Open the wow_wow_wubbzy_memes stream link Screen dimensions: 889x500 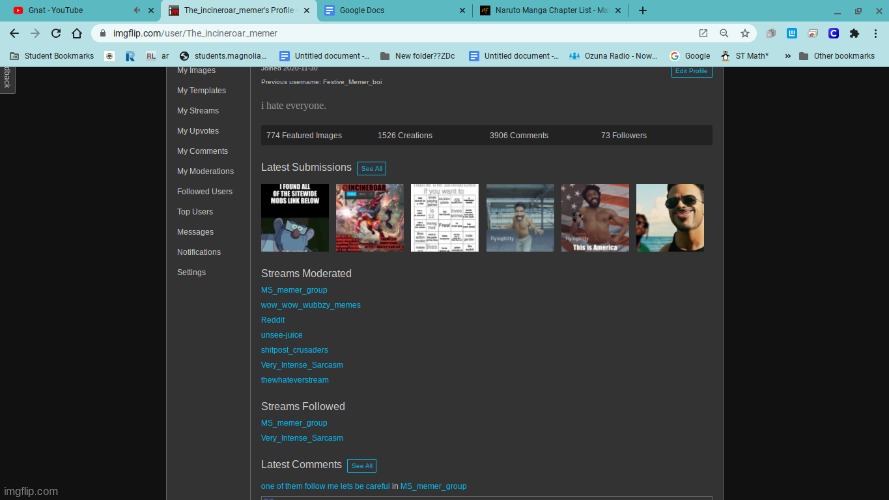coord(310,305)
